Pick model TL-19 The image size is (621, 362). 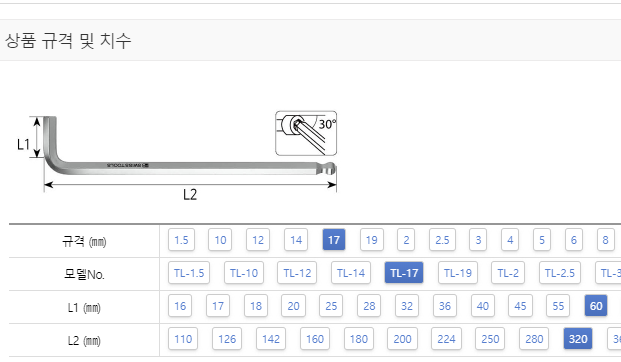pos(458,272)
